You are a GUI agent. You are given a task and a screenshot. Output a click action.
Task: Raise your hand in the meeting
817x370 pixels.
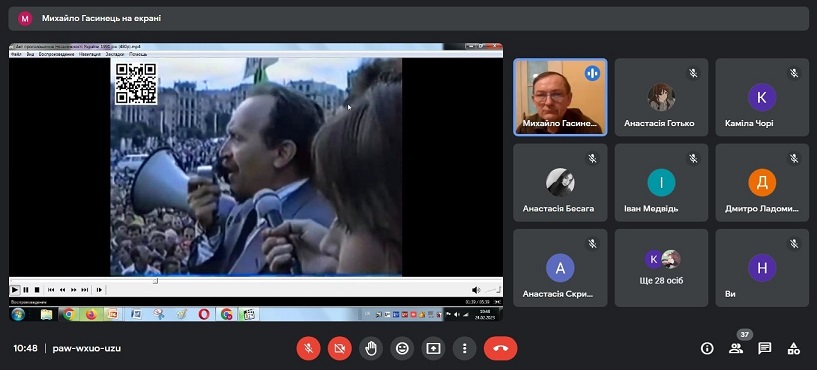click(371, 348)
